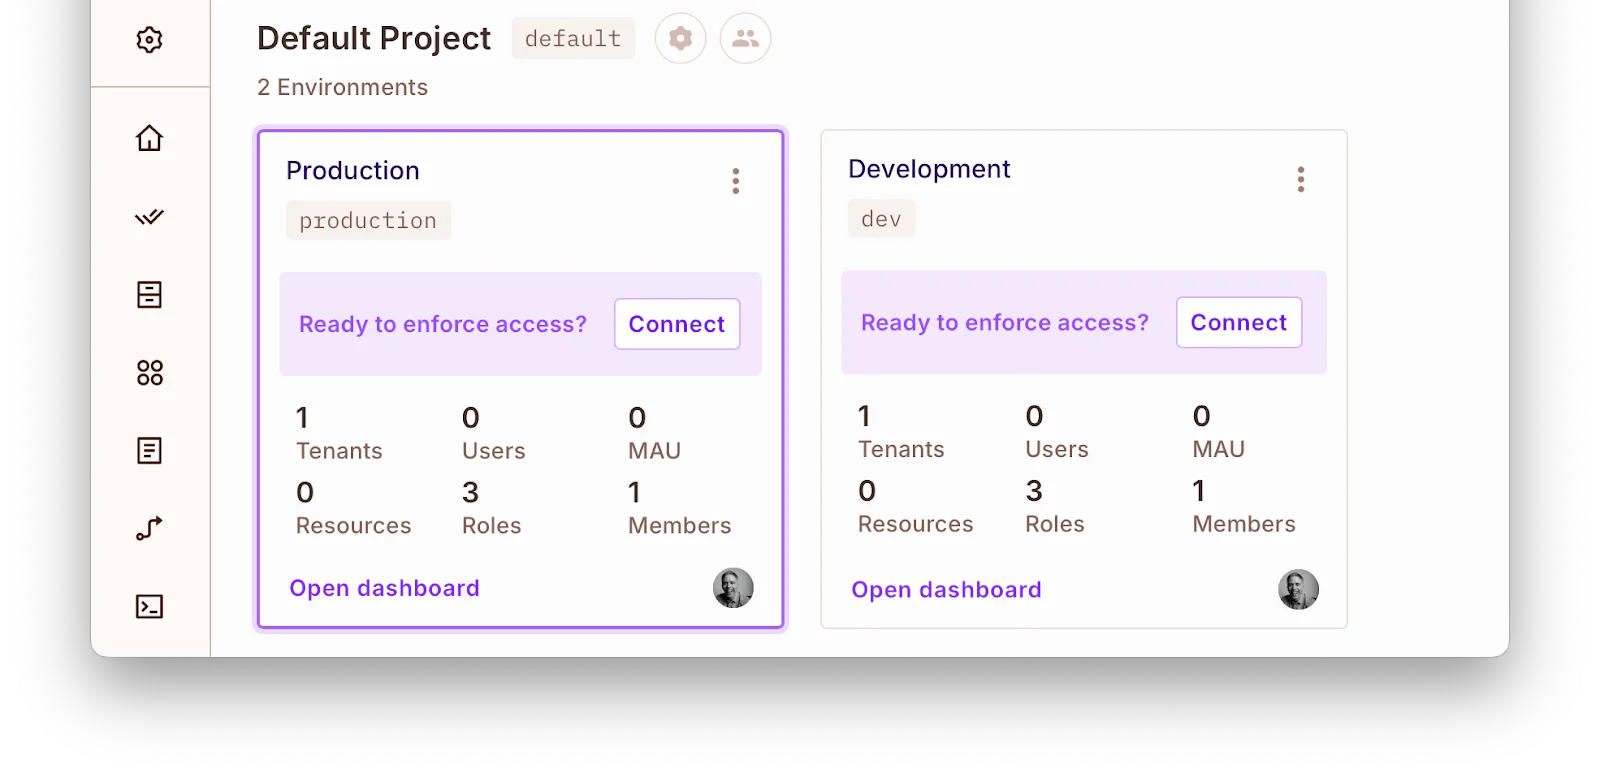Click 'MAU' in the Development card
The height and width of the screenshot is (777, 1600).
1218,449
